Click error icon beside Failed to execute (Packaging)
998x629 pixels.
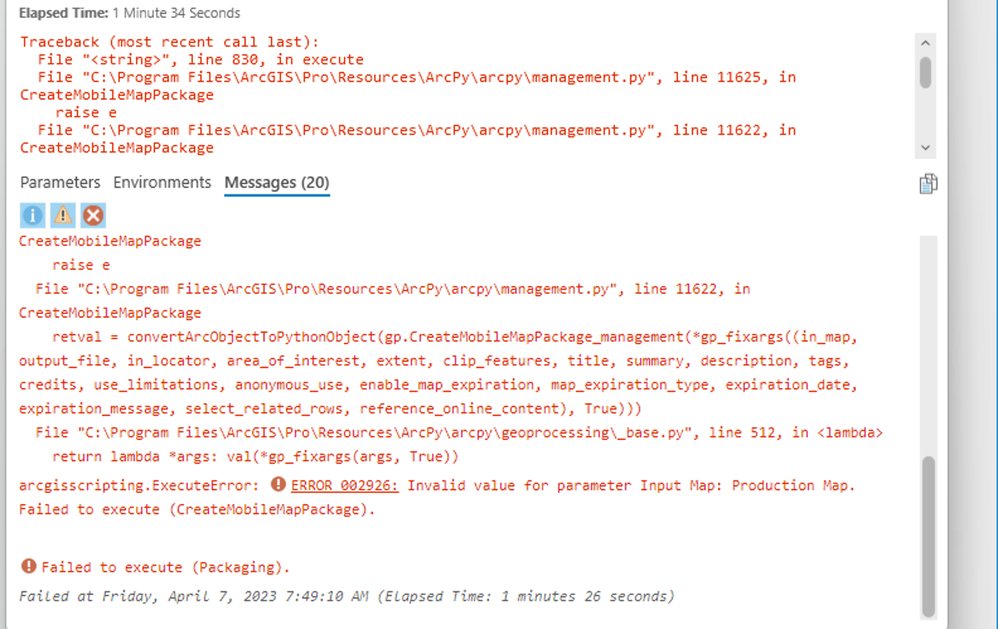(x=28, y=567)
